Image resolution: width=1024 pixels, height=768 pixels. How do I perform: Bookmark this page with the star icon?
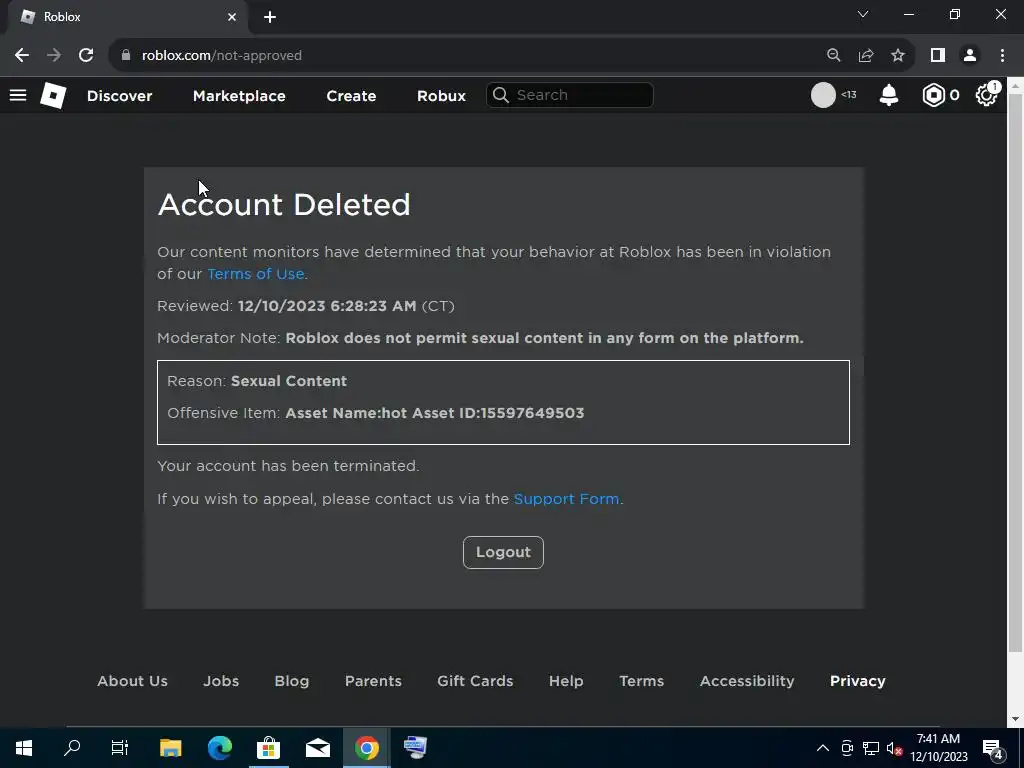pyautogui.click(x=898, y=56)
